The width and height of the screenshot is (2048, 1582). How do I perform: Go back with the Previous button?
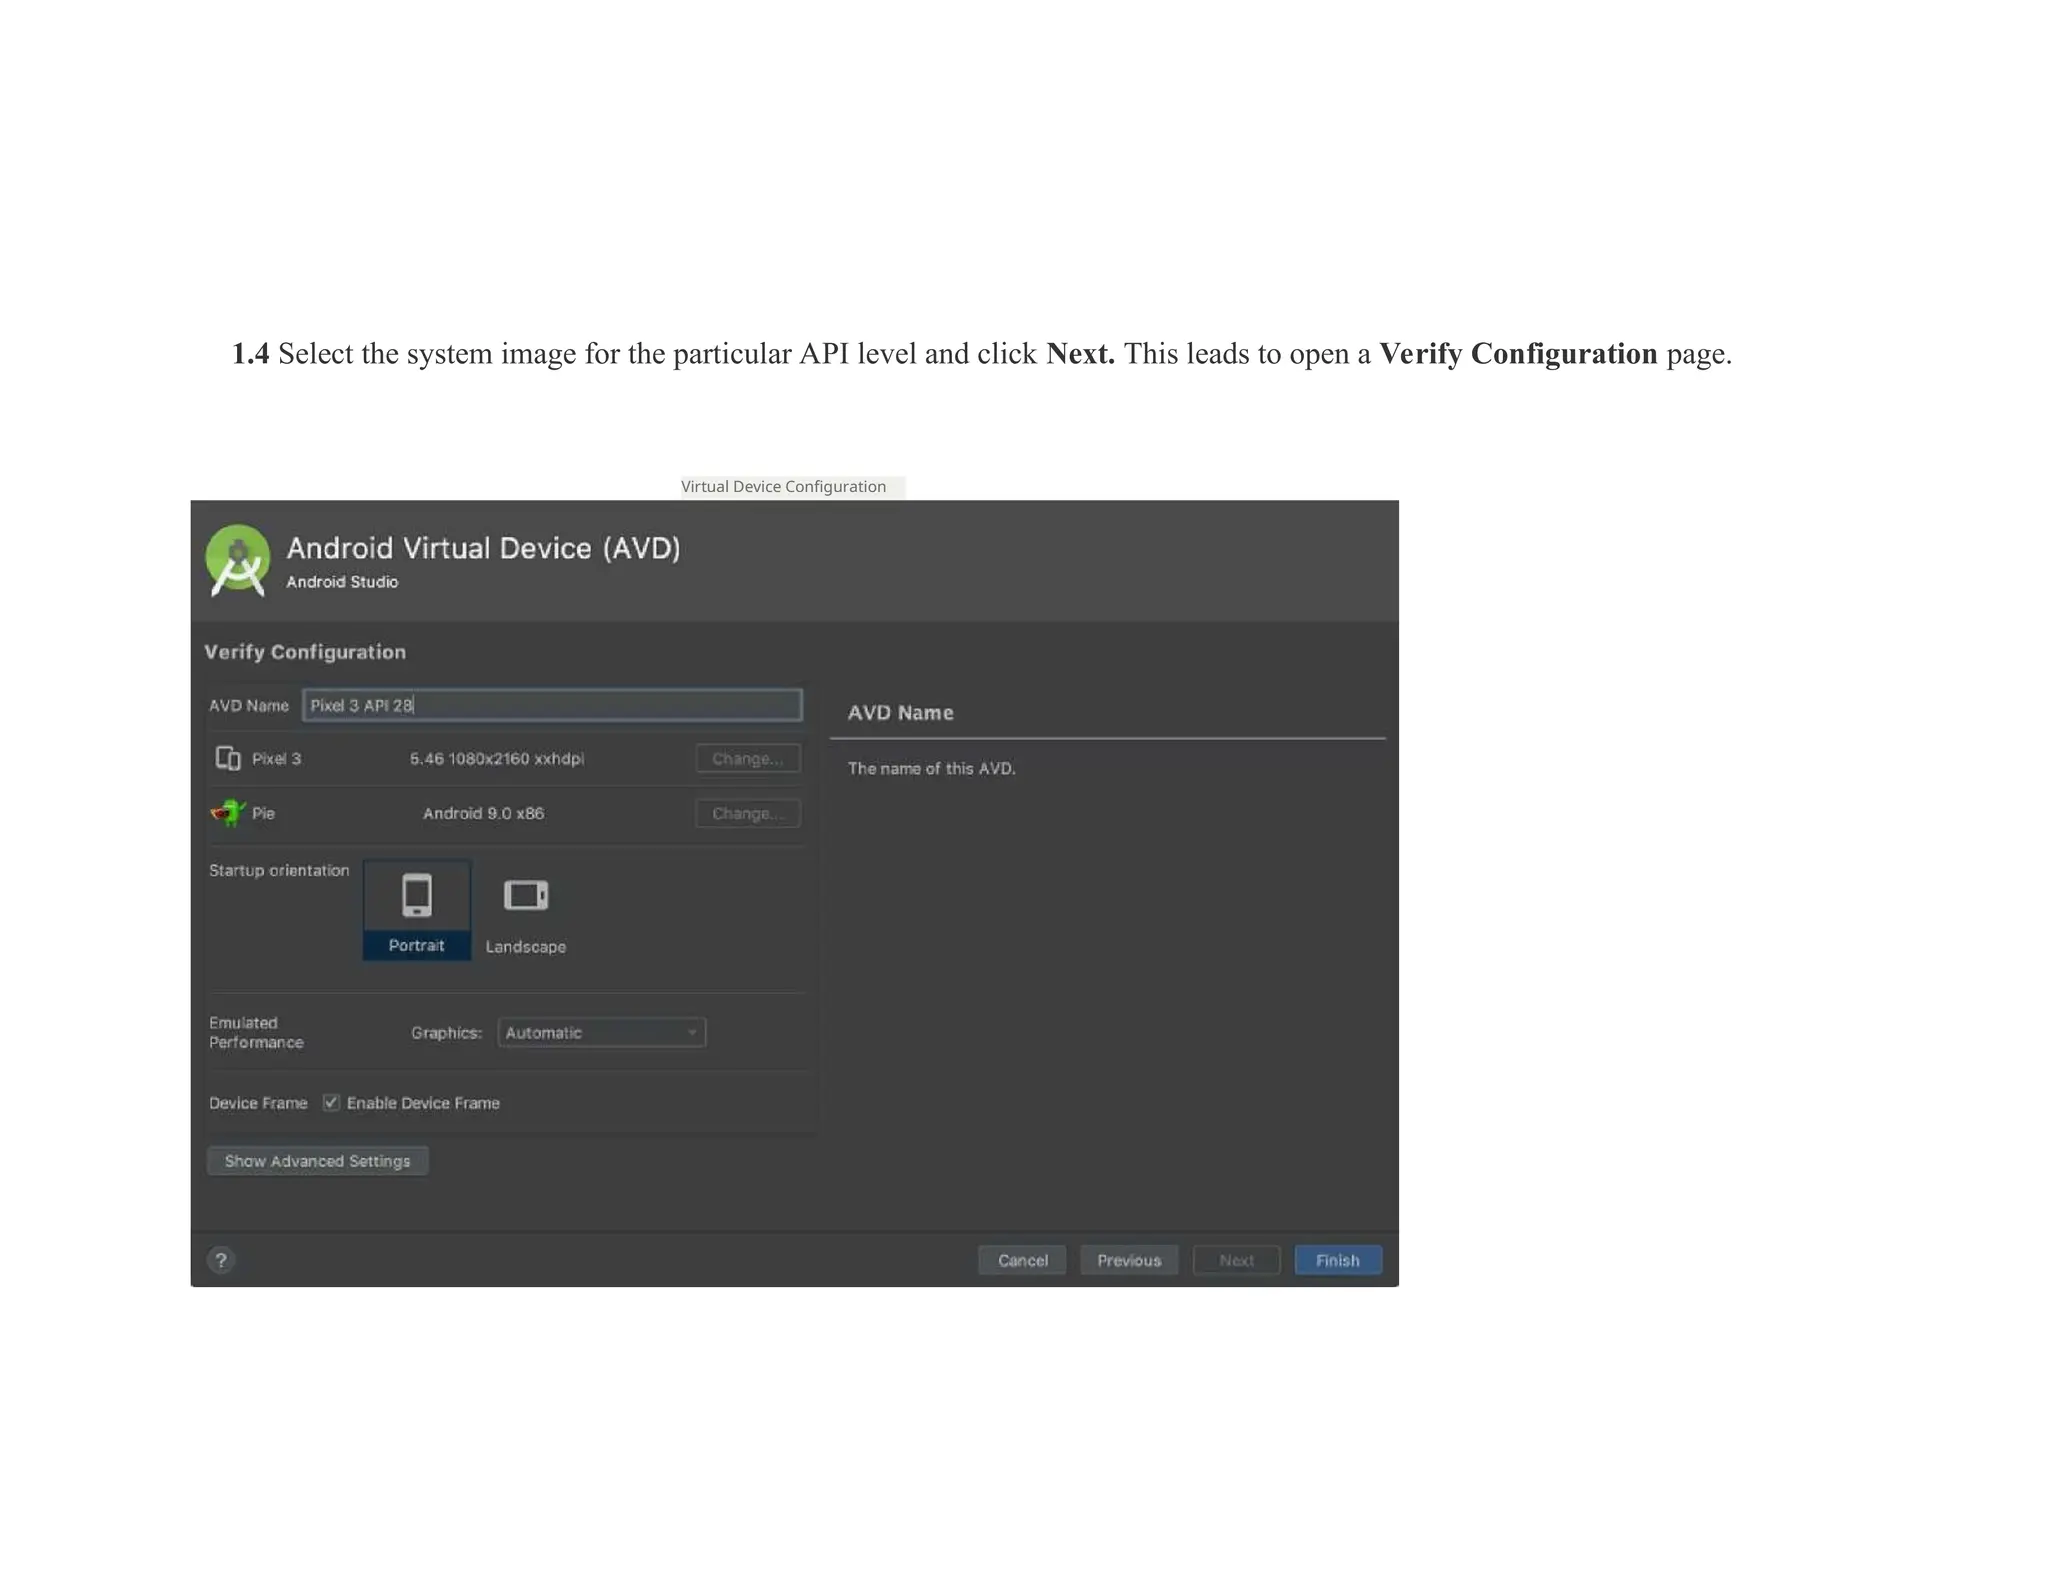point(1129,1260)
